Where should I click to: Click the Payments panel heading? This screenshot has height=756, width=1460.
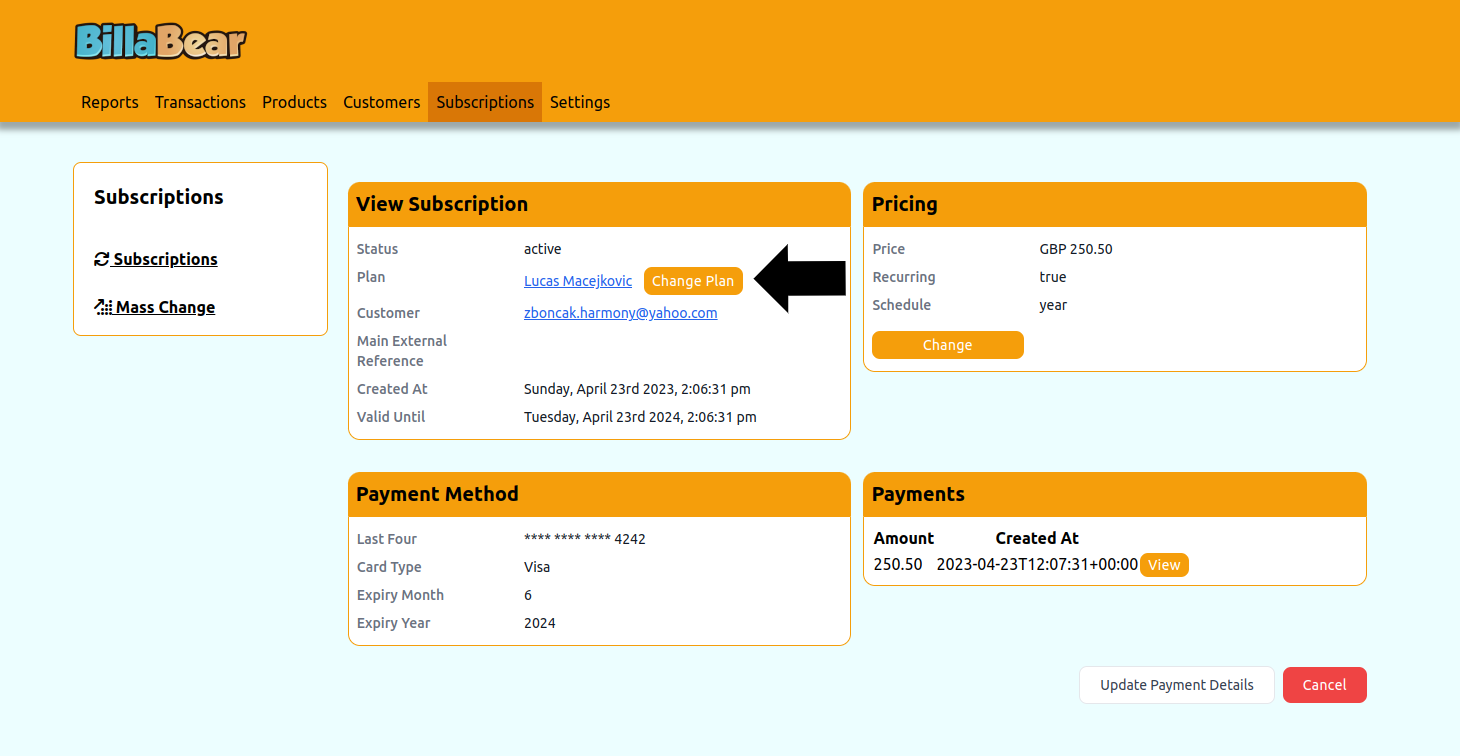coord(918,494)
